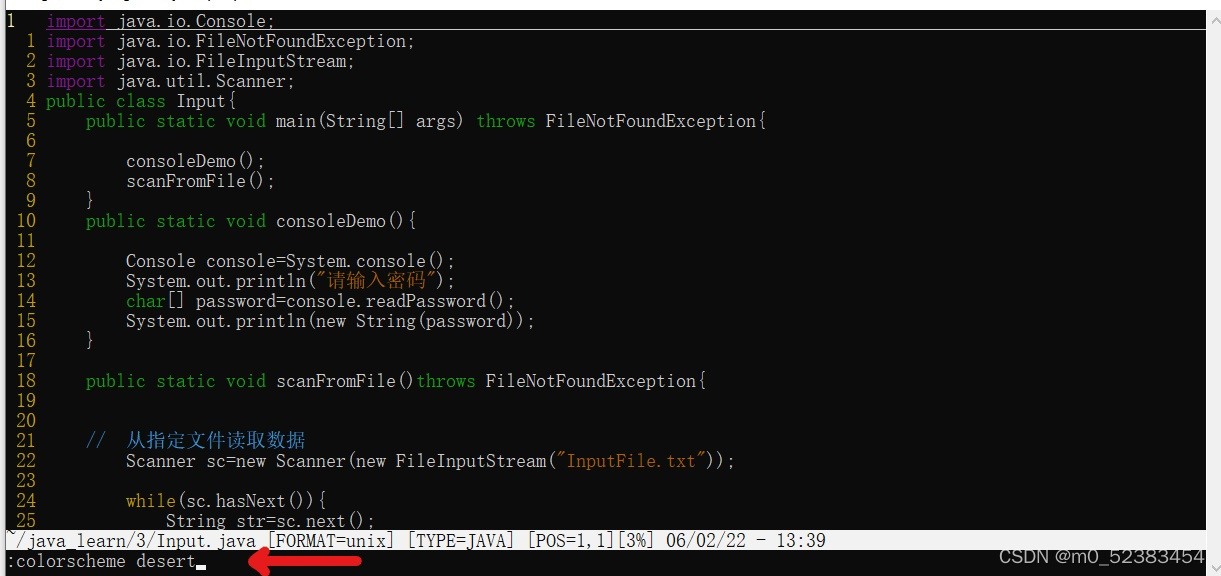Viewport: 1221px width, 576px height.
Task: Click the comment '从指定文件读取数据'
Action: (x=215, y=441)
